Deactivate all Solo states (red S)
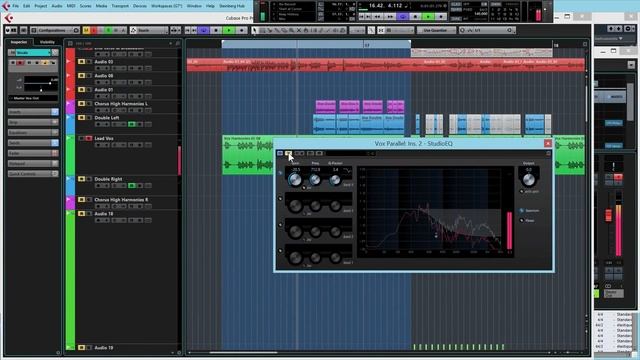This screenshot has height=360, width=640. (x=93, y=30)
